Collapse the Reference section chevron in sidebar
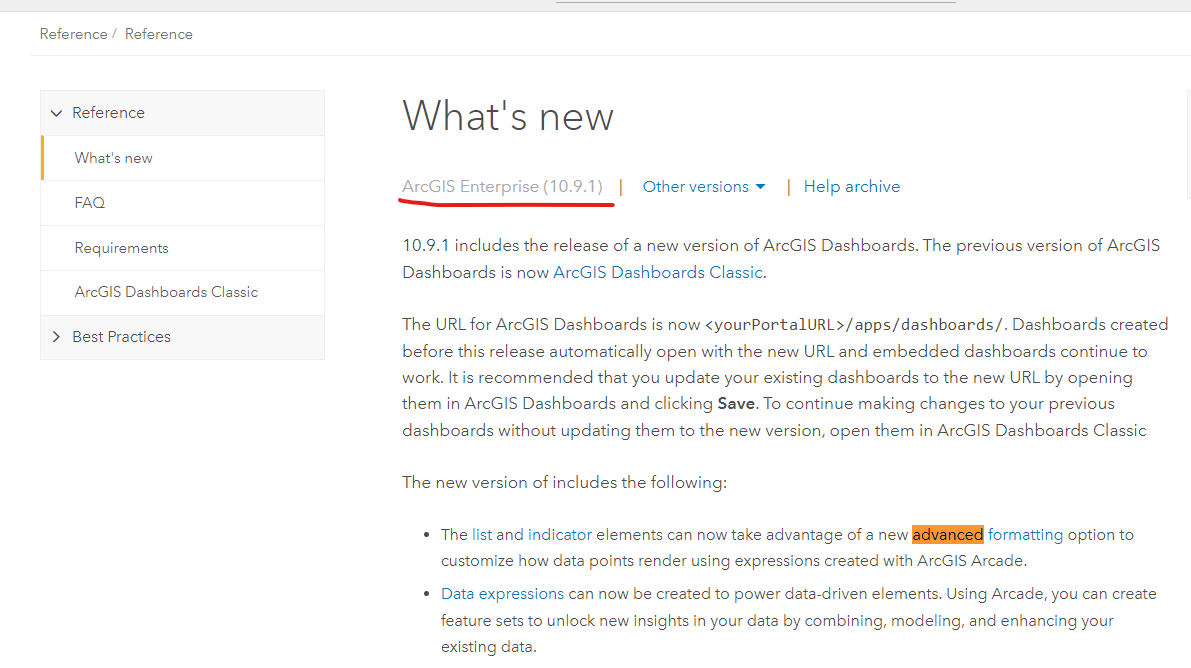Image resolution: width=1191 pixels, height=668 pixels. [x=57, y=113]
